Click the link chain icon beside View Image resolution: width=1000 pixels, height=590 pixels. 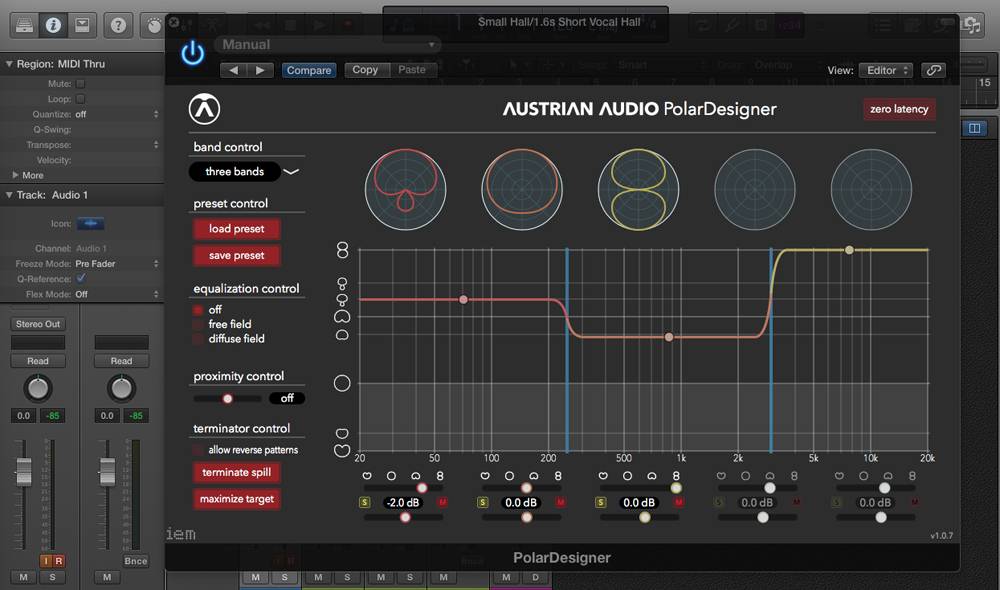[x=933, y=70]
